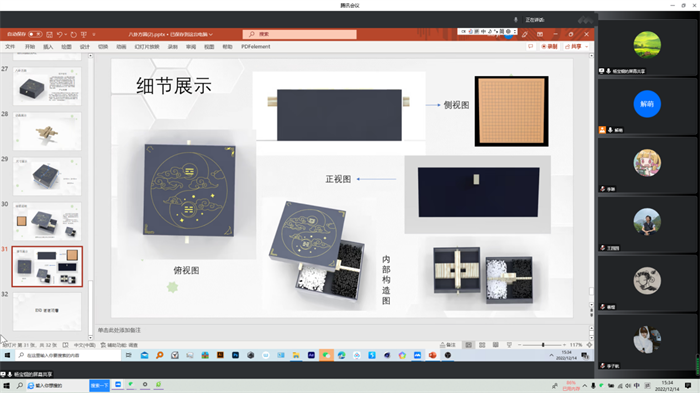
Task: Start Slide Show from status bar icon
Action: click(x=509, y=345)
